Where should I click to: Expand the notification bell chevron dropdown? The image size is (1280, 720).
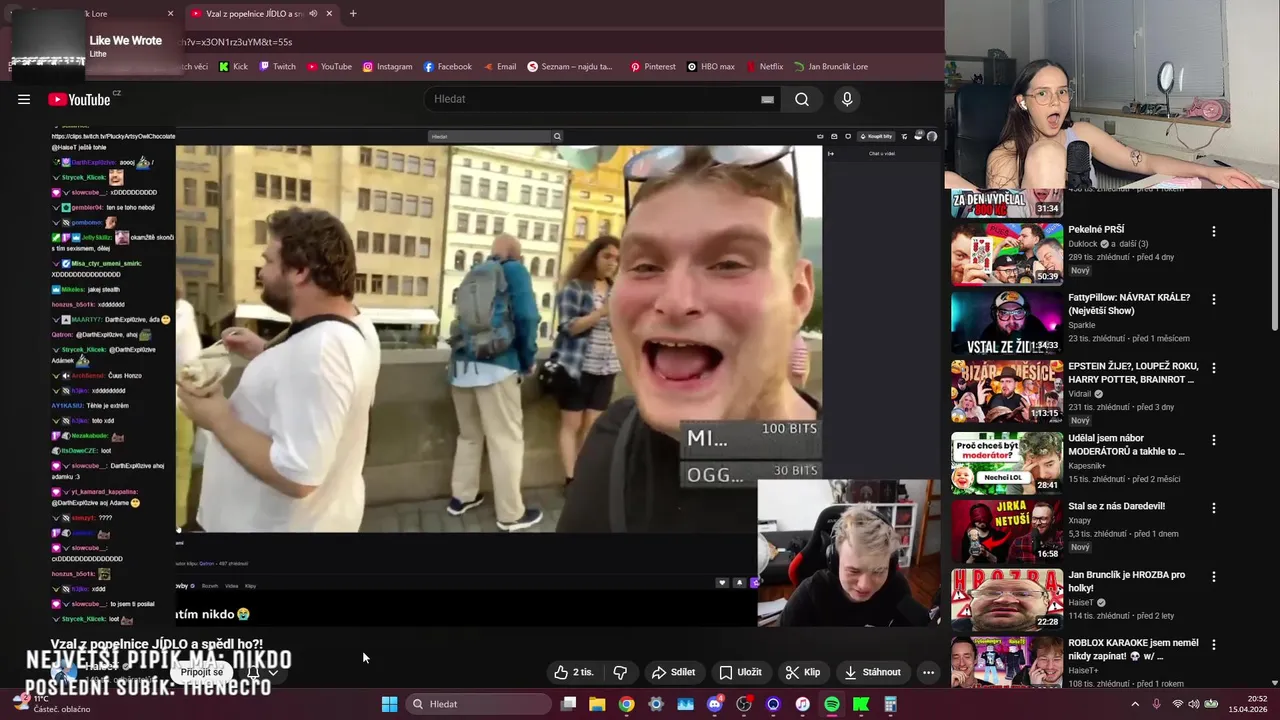point(273,672)
